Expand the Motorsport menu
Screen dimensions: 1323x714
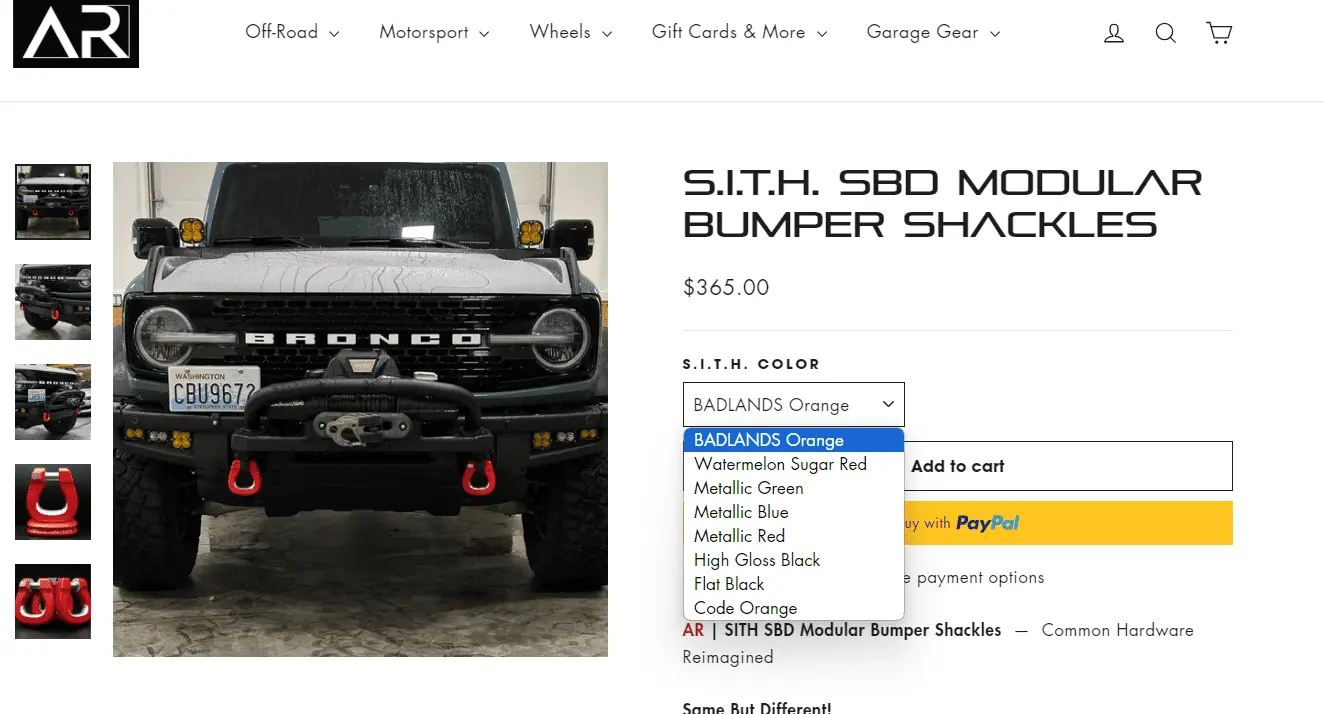(434, 32)
